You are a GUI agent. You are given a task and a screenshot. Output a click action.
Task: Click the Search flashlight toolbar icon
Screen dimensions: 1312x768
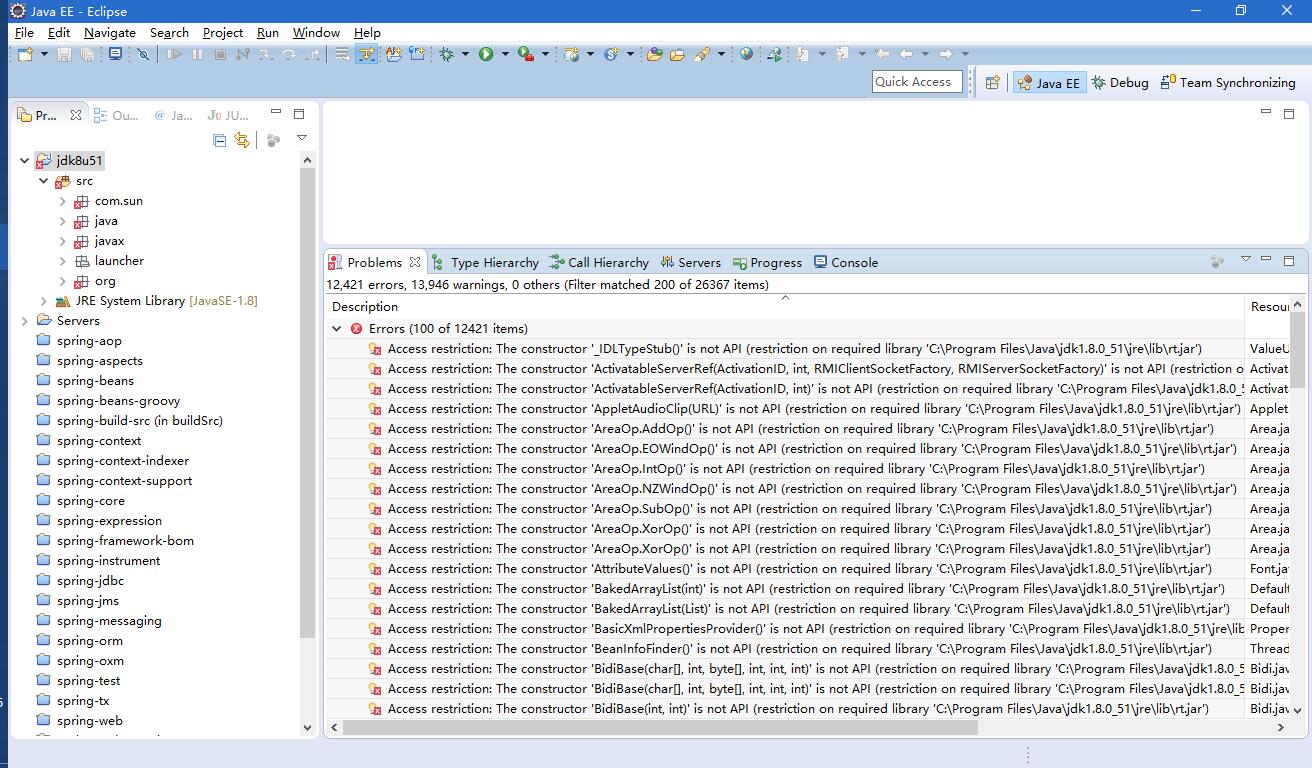click(x=702, y=54)
